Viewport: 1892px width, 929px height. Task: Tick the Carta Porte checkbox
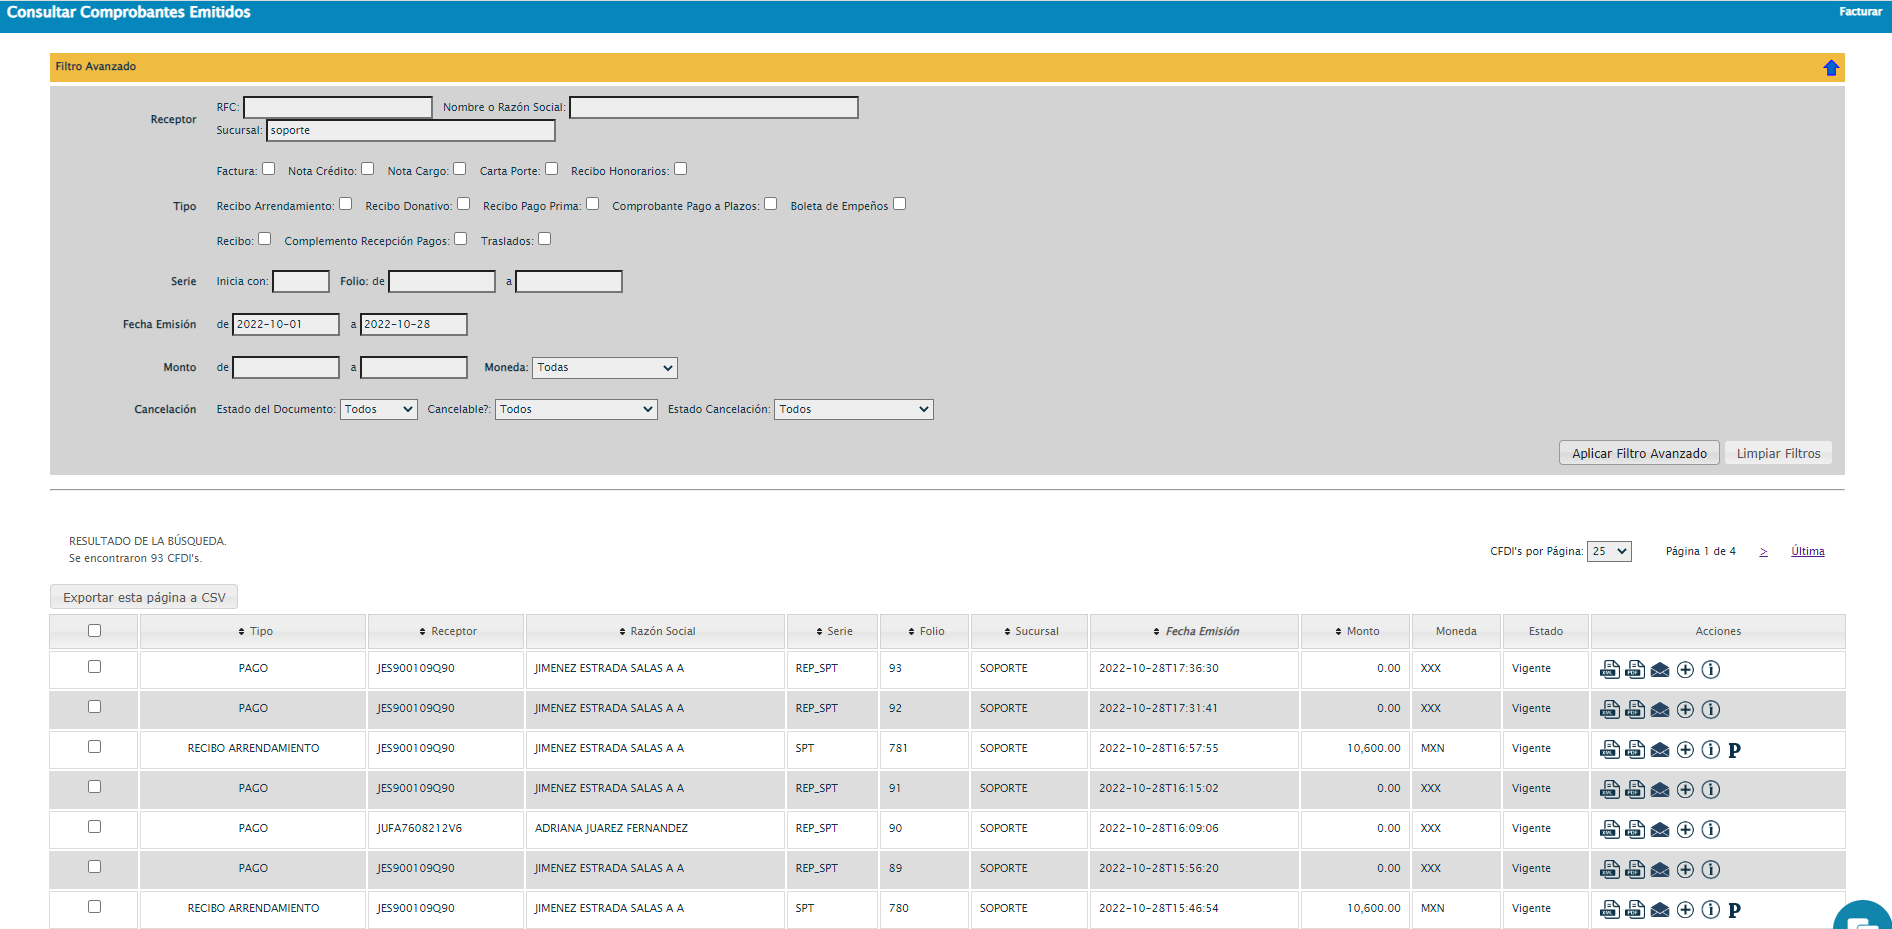pos(551,169)
